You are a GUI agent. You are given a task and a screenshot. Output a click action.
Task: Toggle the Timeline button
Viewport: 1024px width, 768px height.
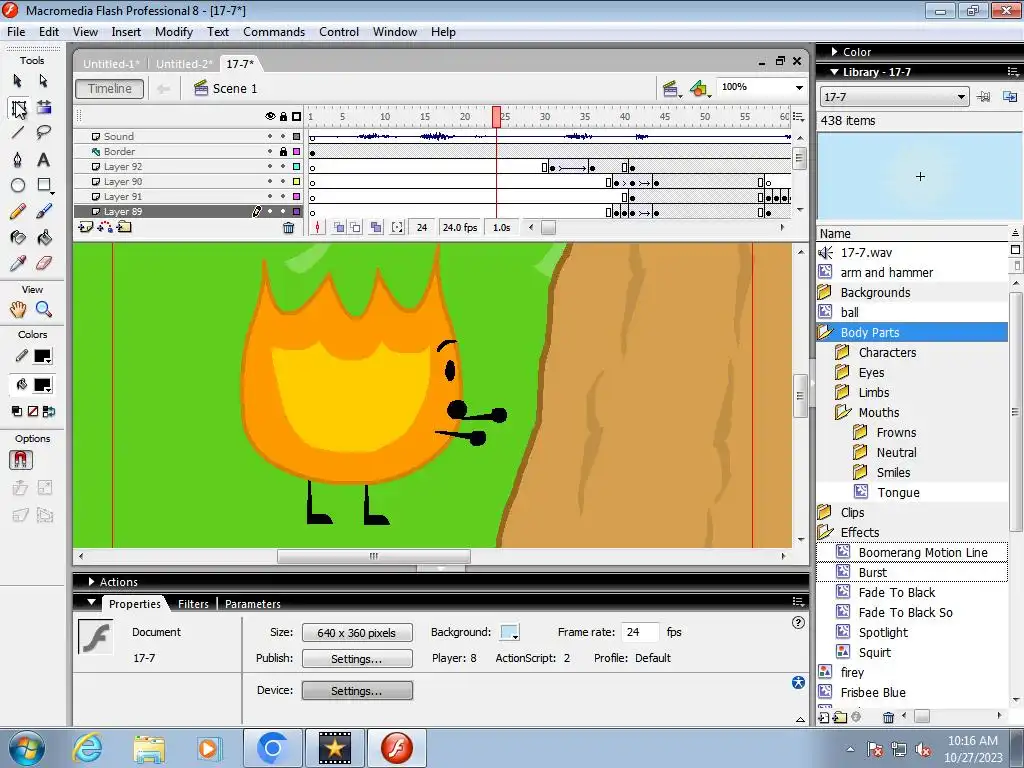point(109,89)
